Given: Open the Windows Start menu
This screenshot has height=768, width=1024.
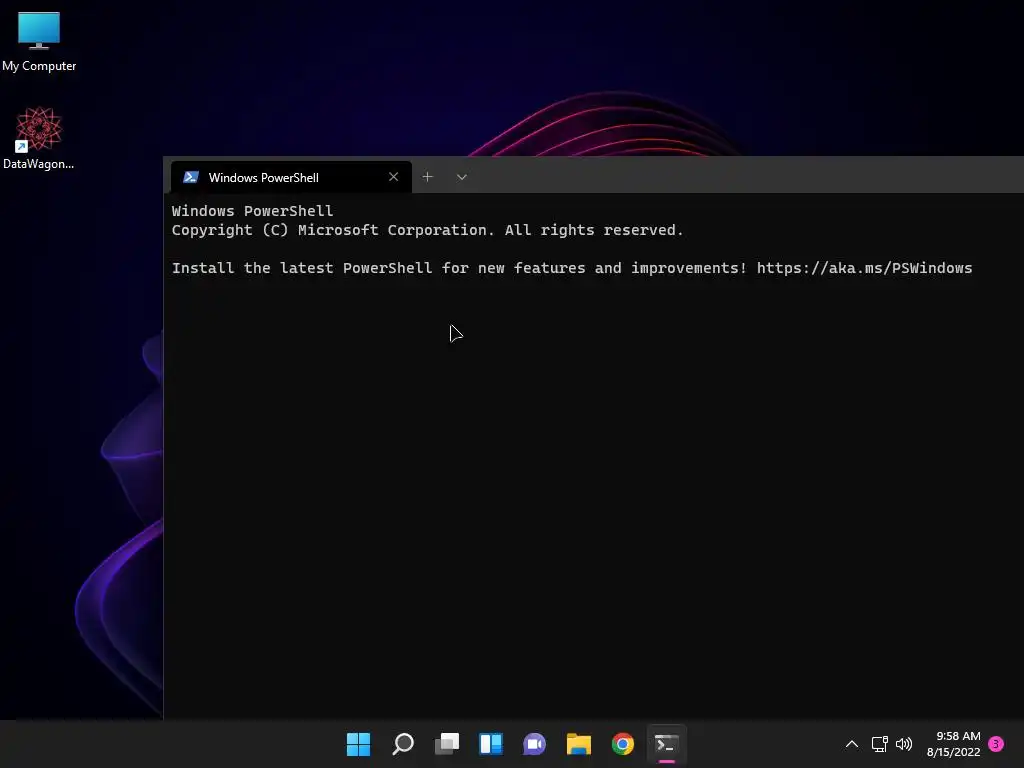Looking at the screenshot, I should (x=359, y=744).
